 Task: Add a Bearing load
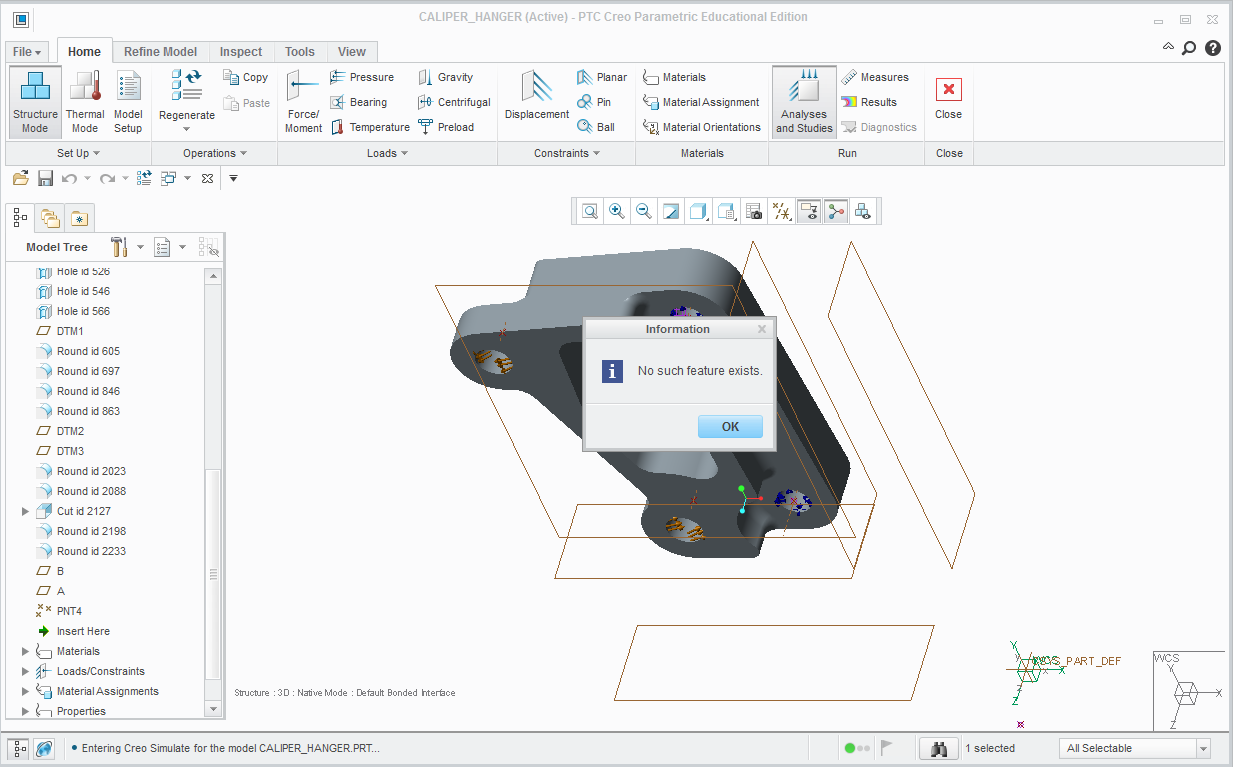(x=358, y=102)
